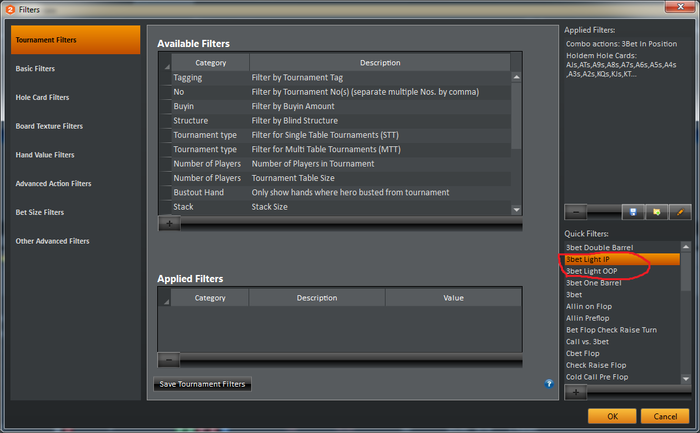Viewport: 700px width, 433px height.
Task: Open the blue help question mark icon
Action: (x=549, y=384)
